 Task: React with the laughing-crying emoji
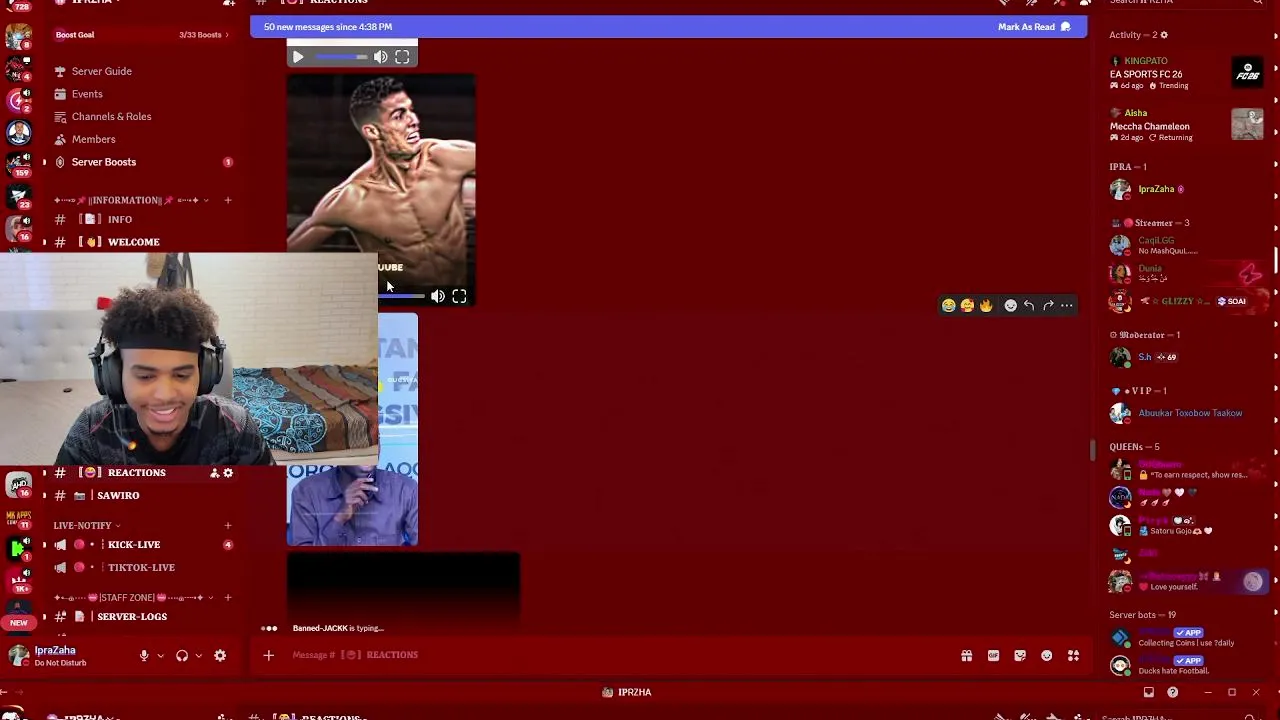[948, 305]
